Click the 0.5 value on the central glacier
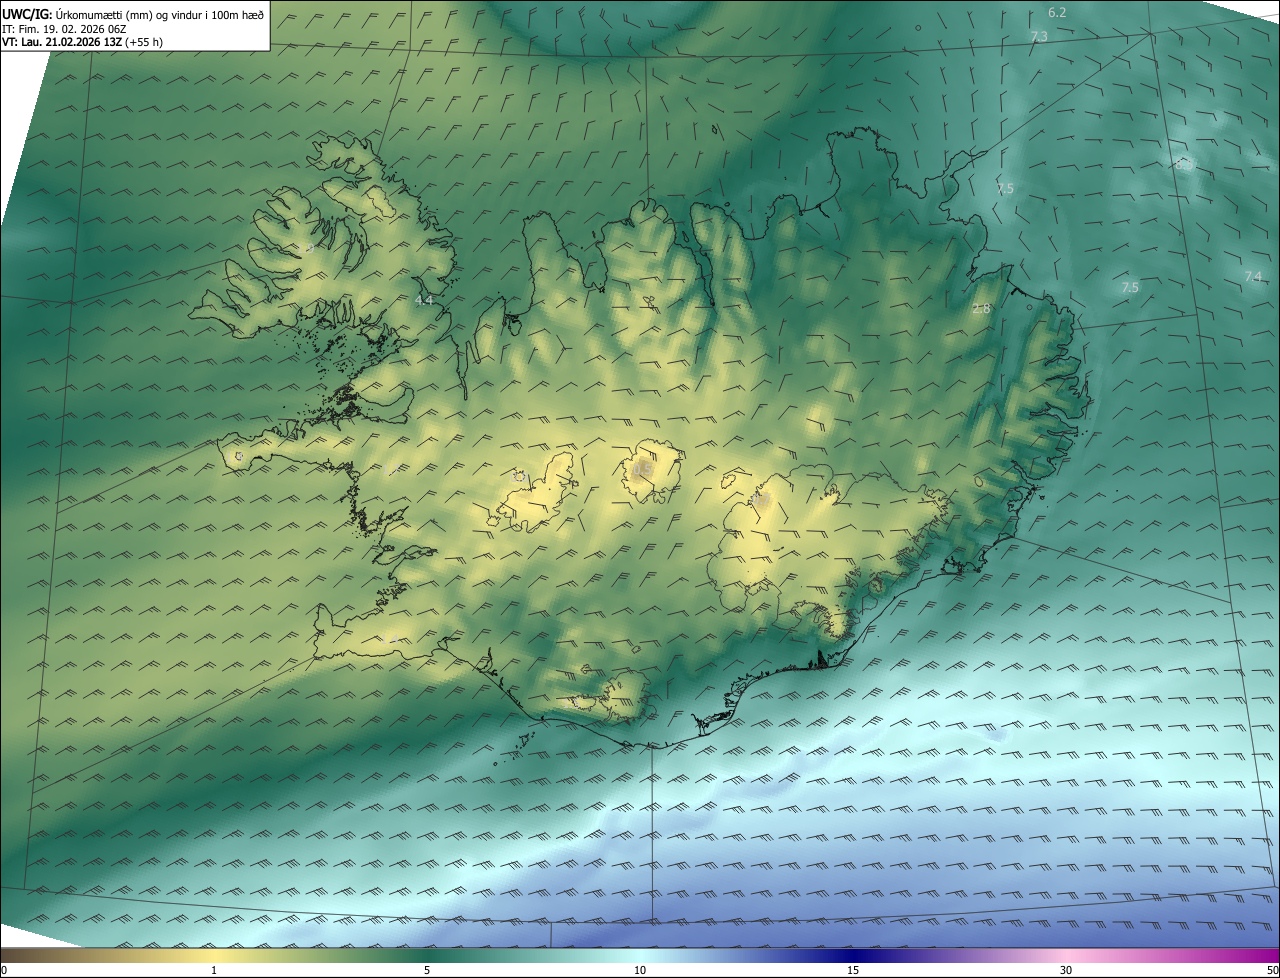The height and width of the screenshot is (978, 1280). pyautogui.click(x=643, y=468)
